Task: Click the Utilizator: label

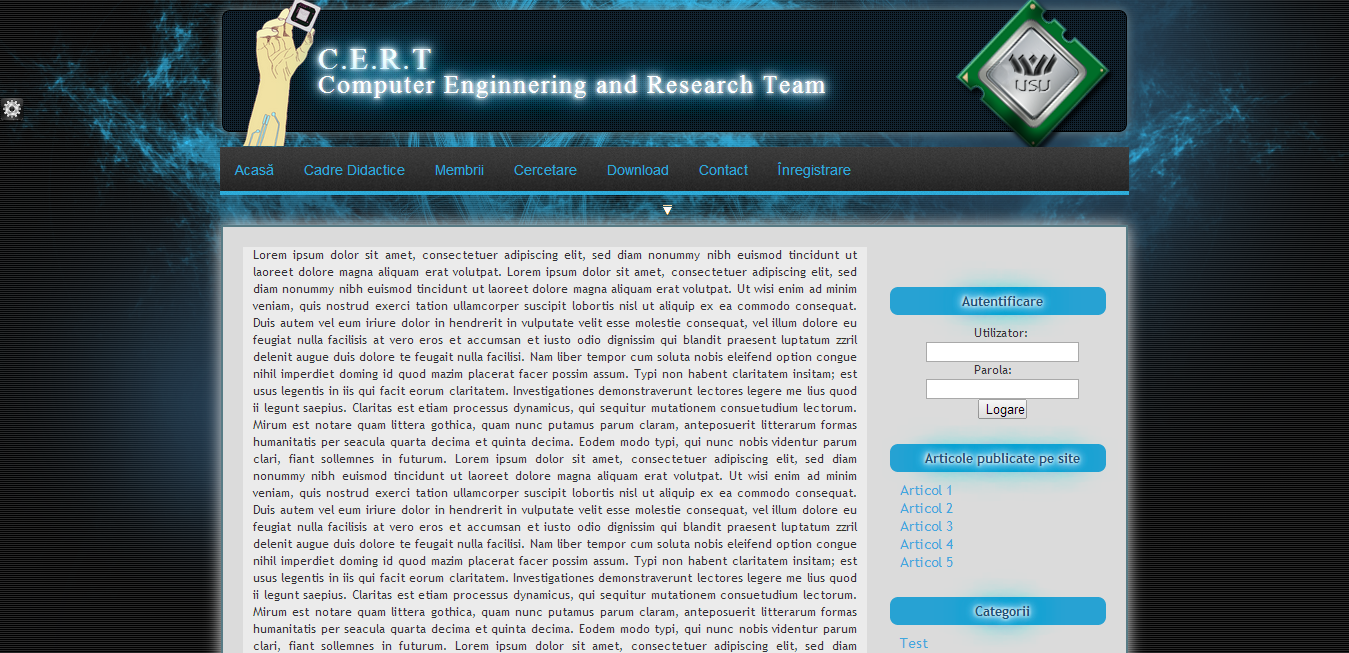Action: 1001,333
